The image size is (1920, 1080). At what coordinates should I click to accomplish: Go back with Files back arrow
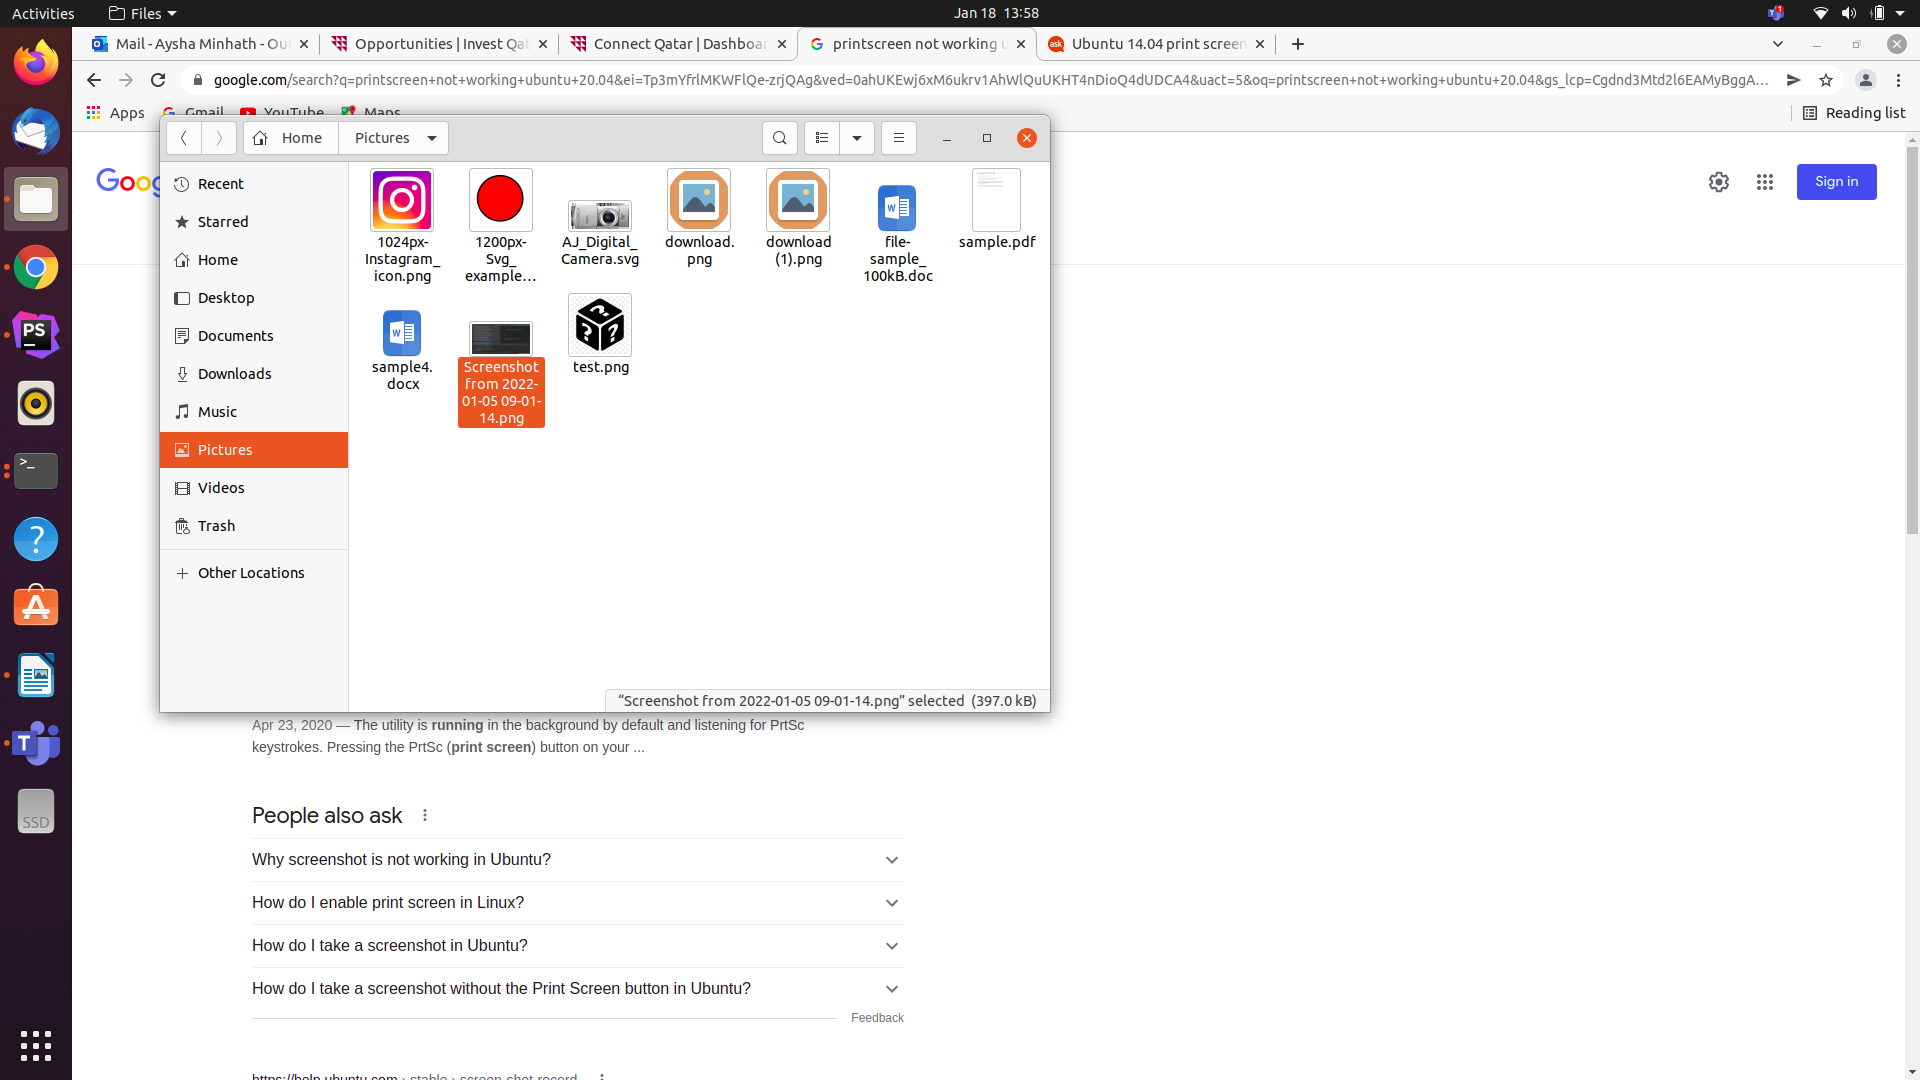[184, 138]
